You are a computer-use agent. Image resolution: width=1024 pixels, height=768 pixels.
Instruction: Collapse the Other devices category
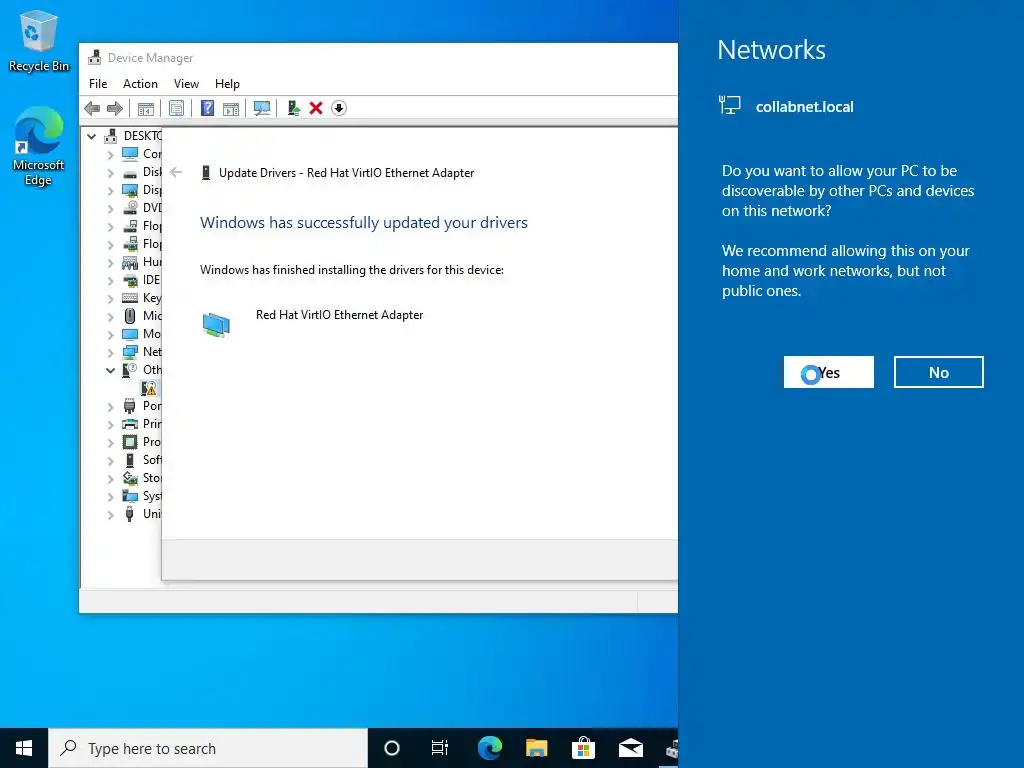(110, 370)
